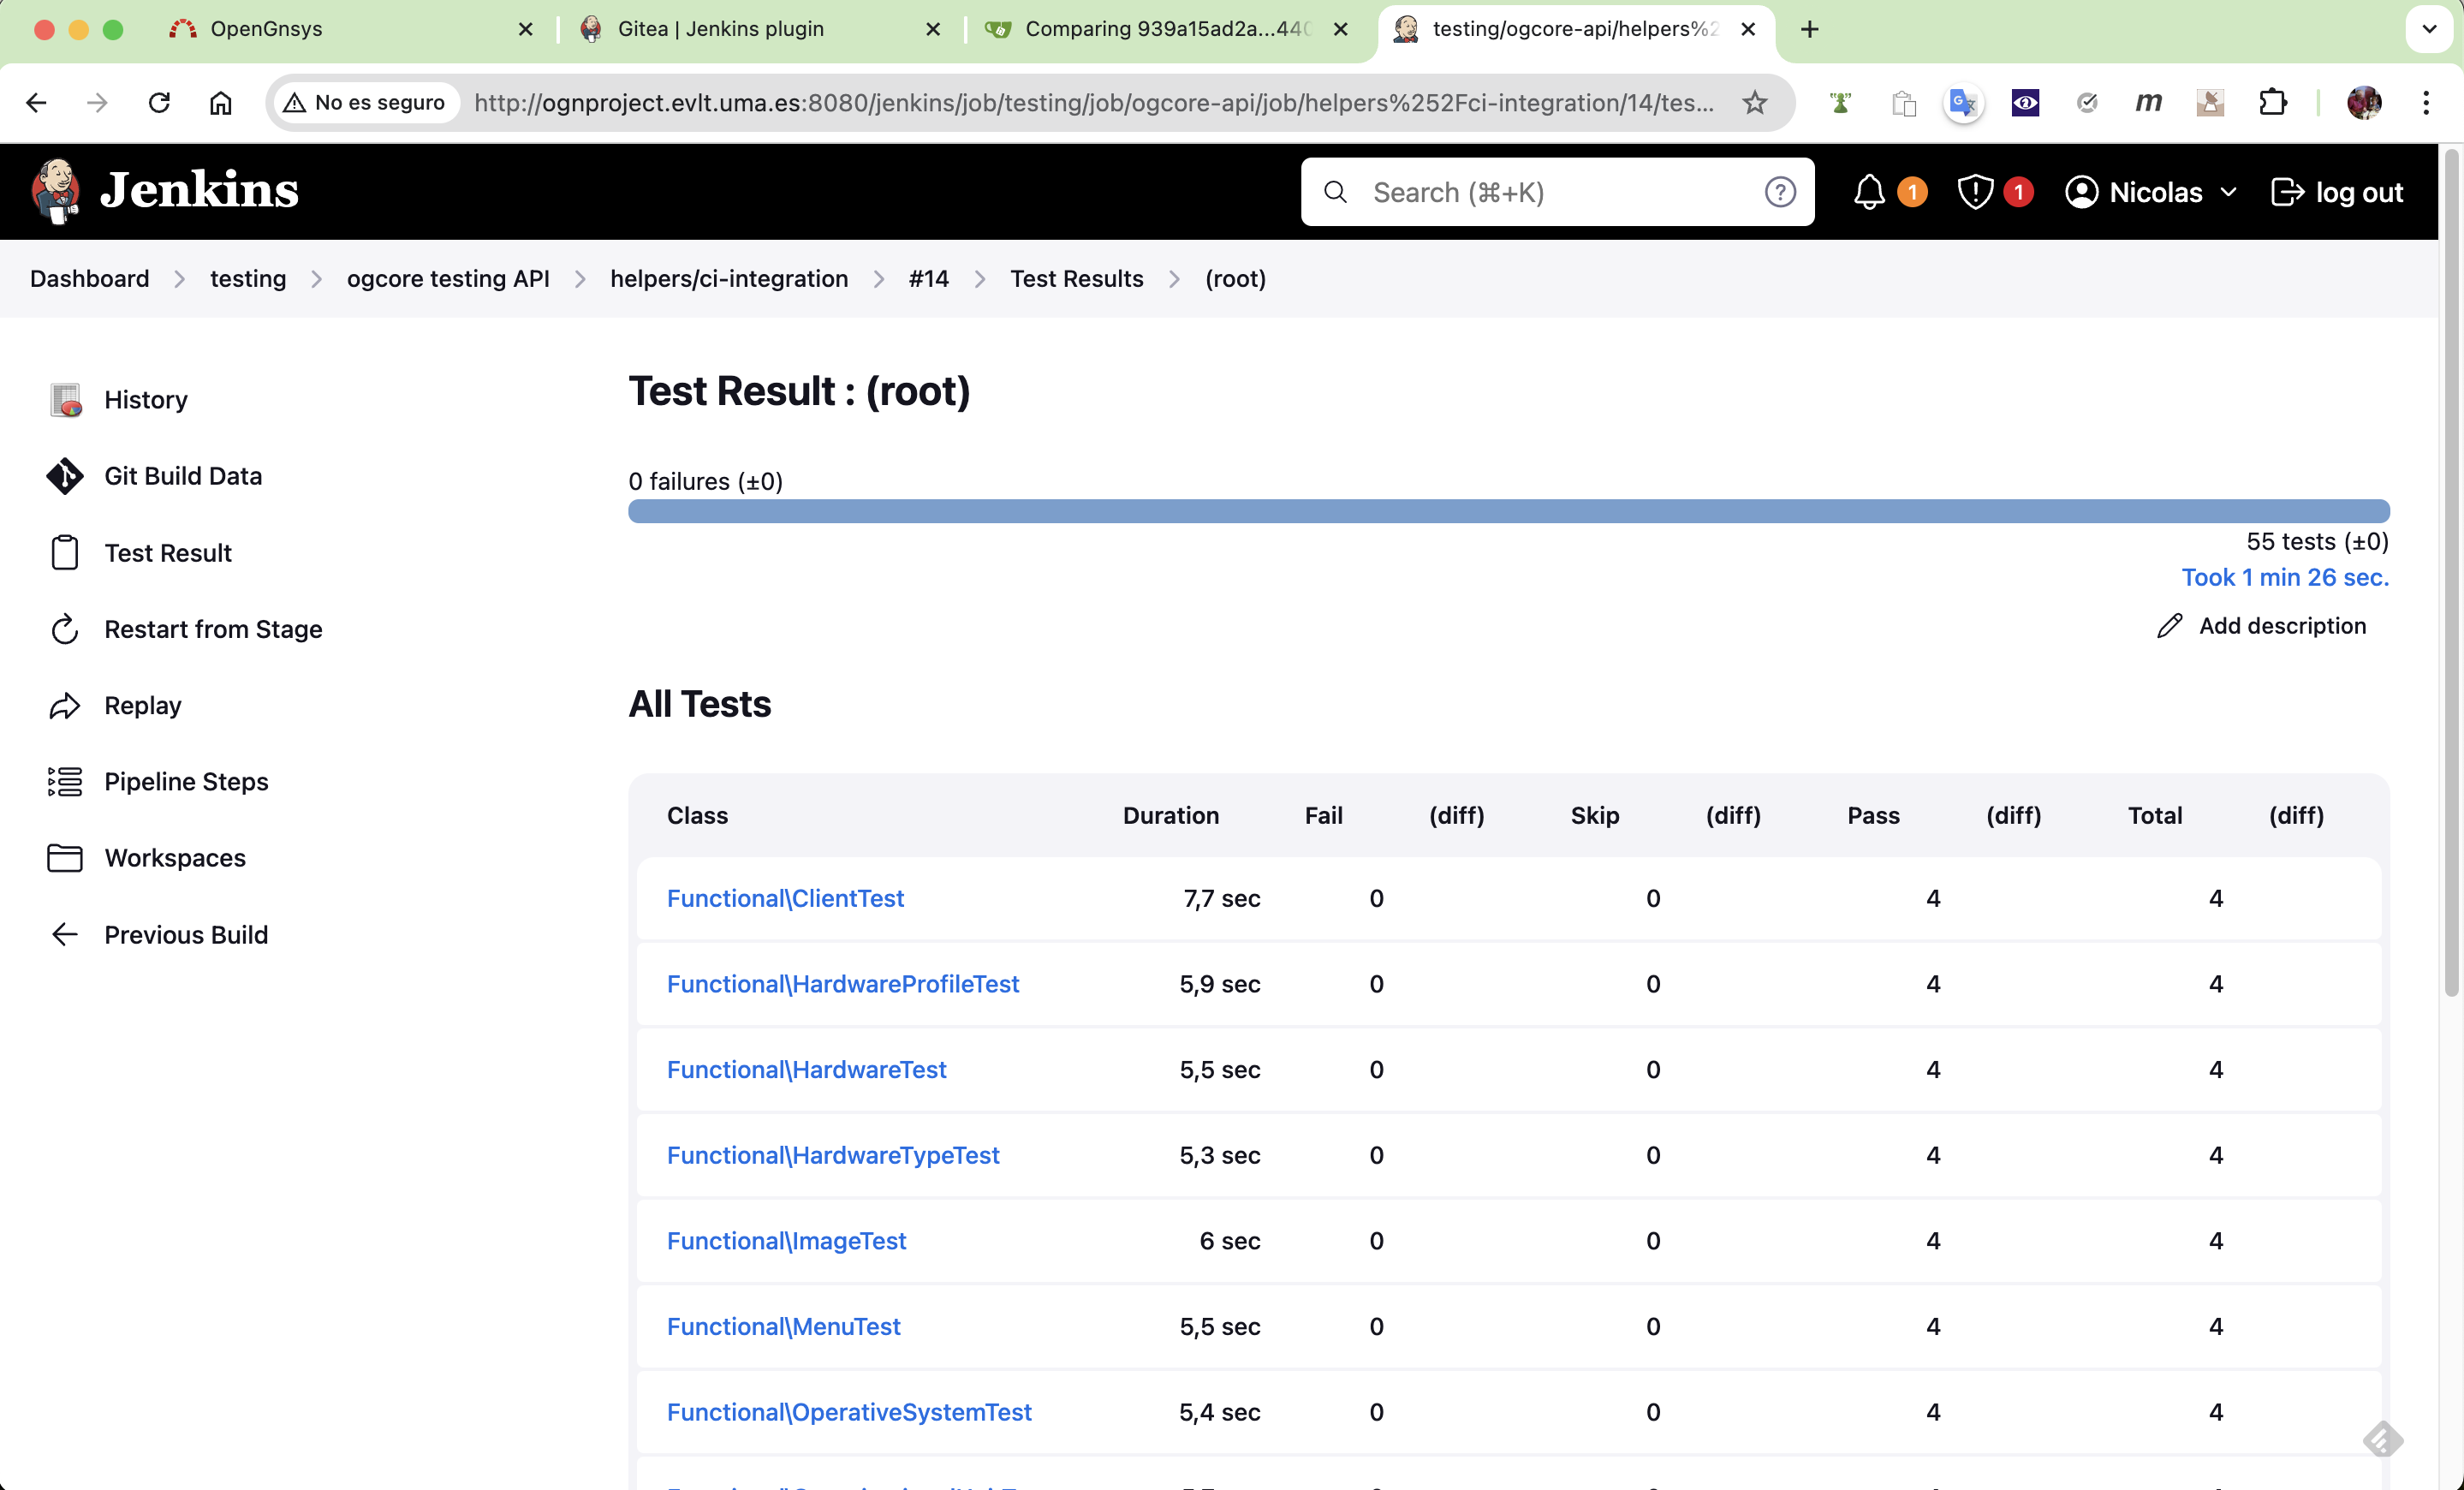Go to Previous Build arrow icon
Image resolution: width=2464 pixels, height=1490 pixels.
[x=65, y=935]
